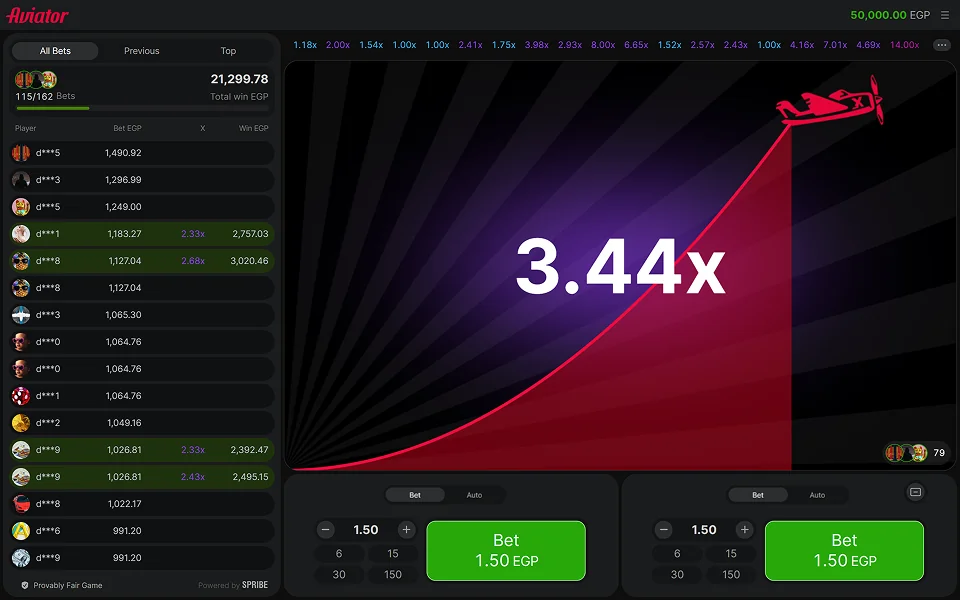The width and height of the screenshot is (960, 600).
Task: Click the 8.00x multiplier in the history bar
Action: point(603,45)
